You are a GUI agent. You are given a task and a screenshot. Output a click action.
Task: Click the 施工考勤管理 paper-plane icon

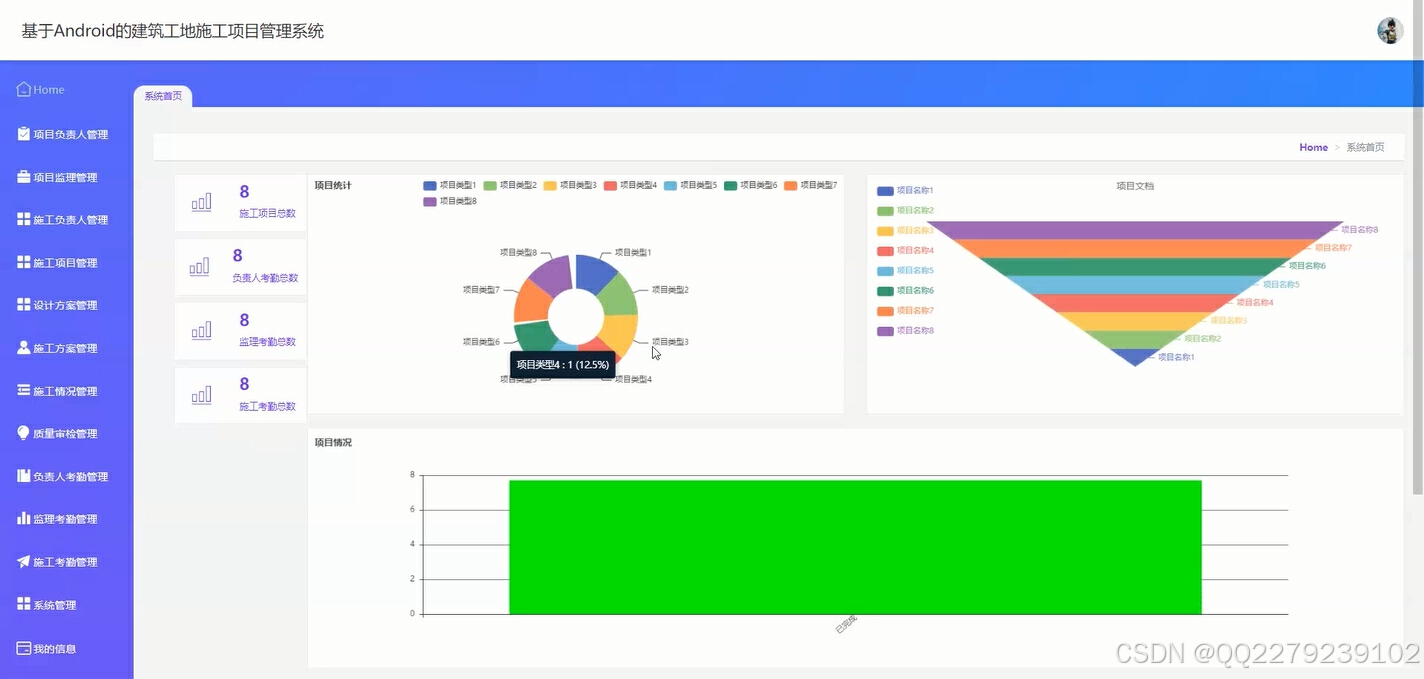point(23,561)
